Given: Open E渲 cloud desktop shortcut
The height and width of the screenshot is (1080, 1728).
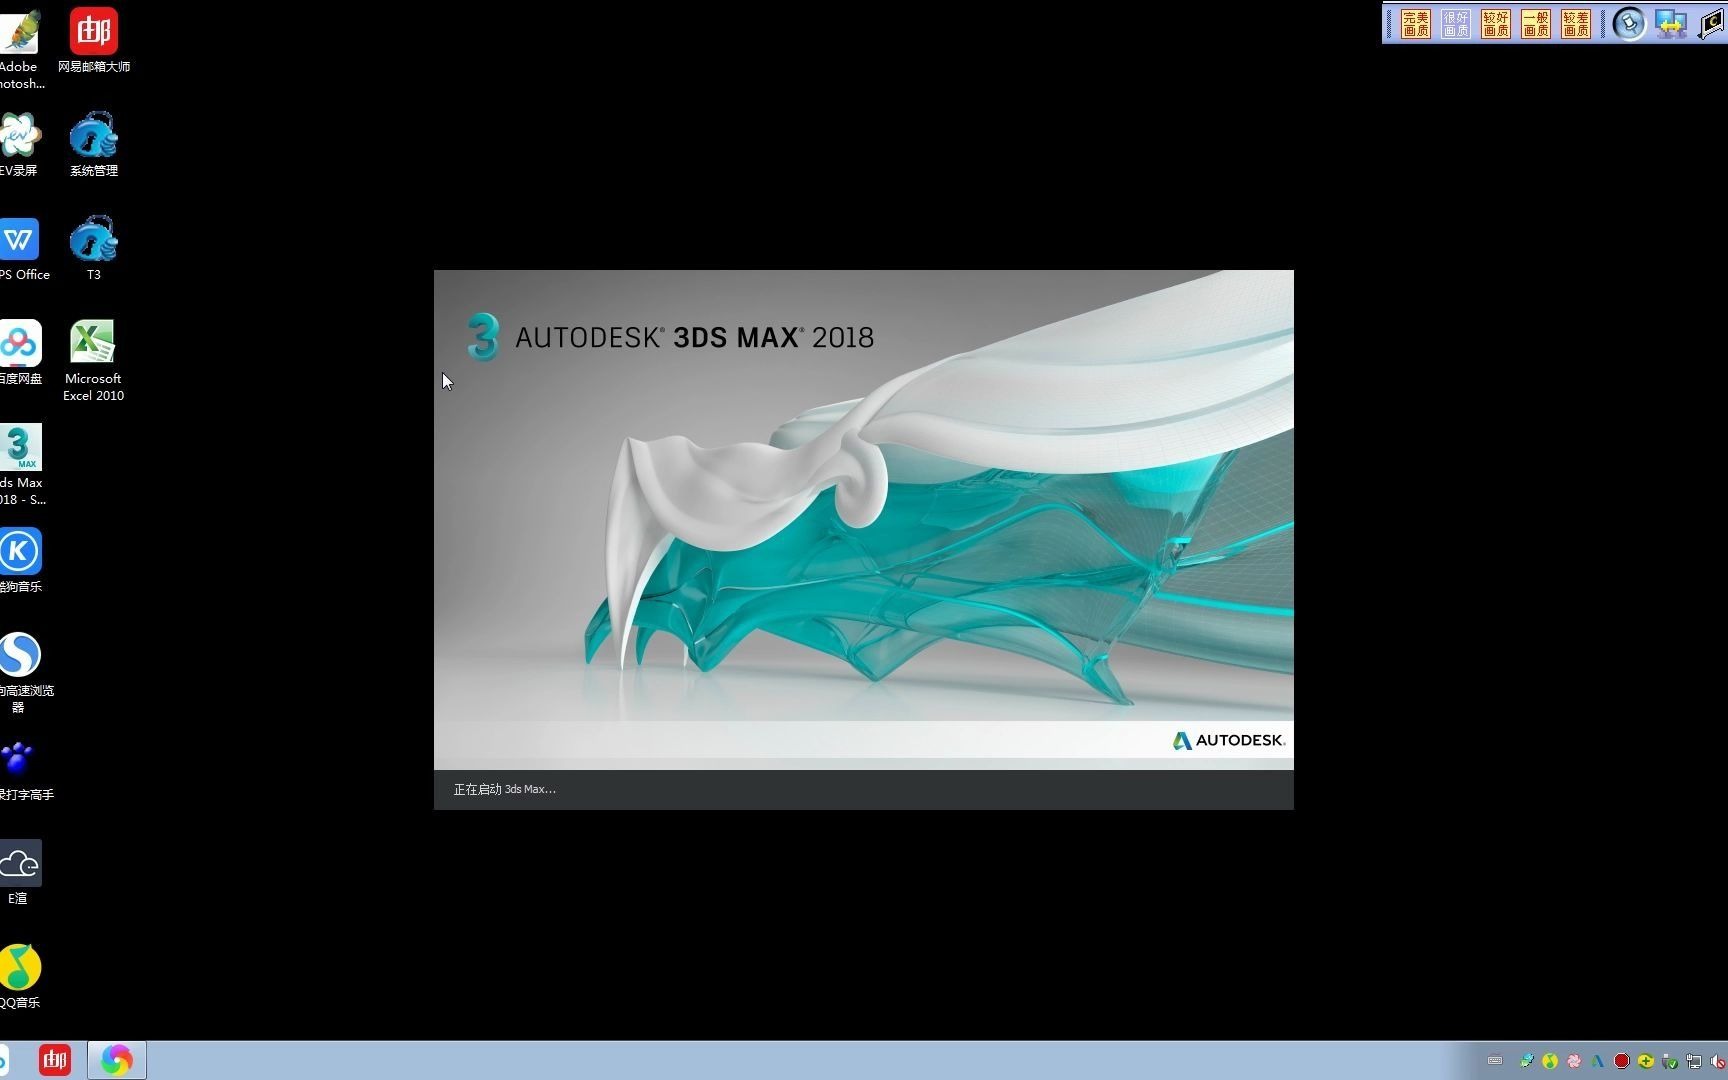Looking at the screenshot, I should click(20, 873).
